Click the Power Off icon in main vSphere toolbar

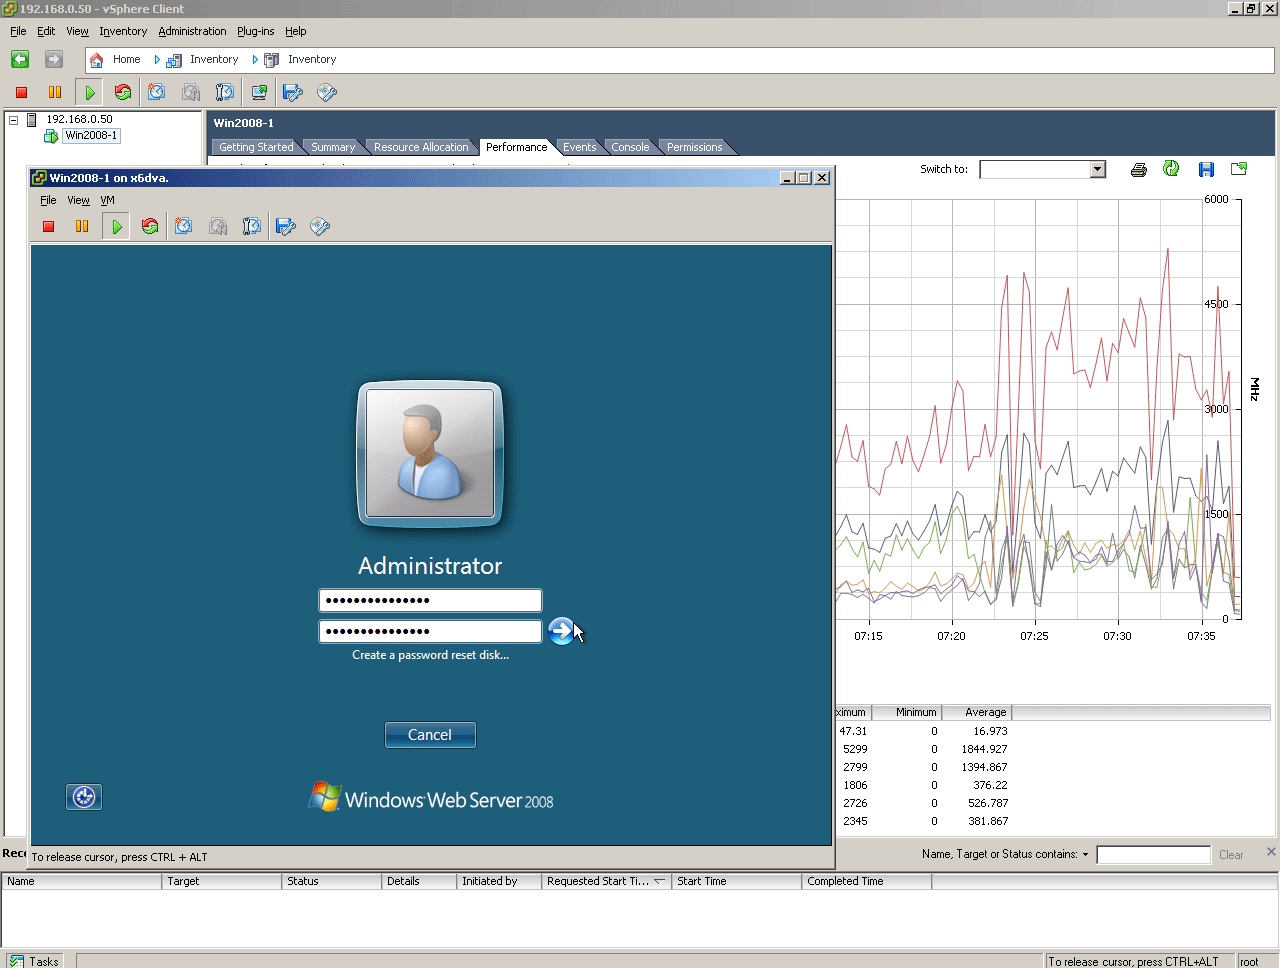point(21,92)
